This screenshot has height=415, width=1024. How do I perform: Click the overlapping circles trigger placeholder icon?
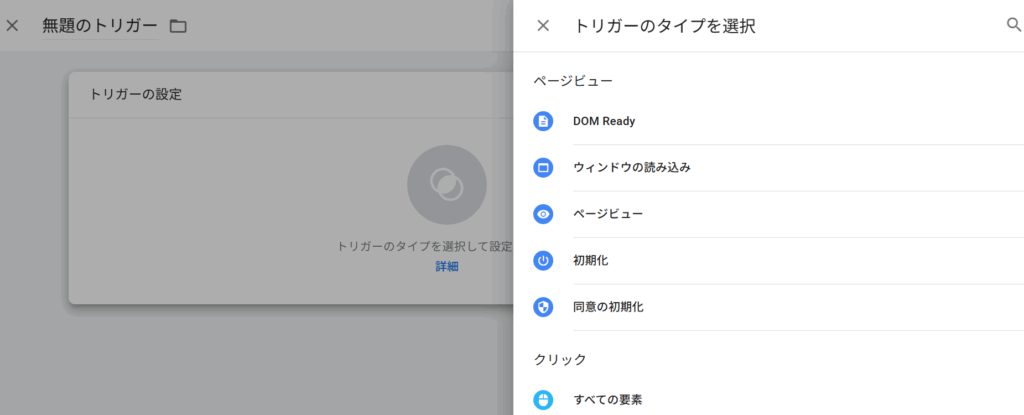point(446,184)
